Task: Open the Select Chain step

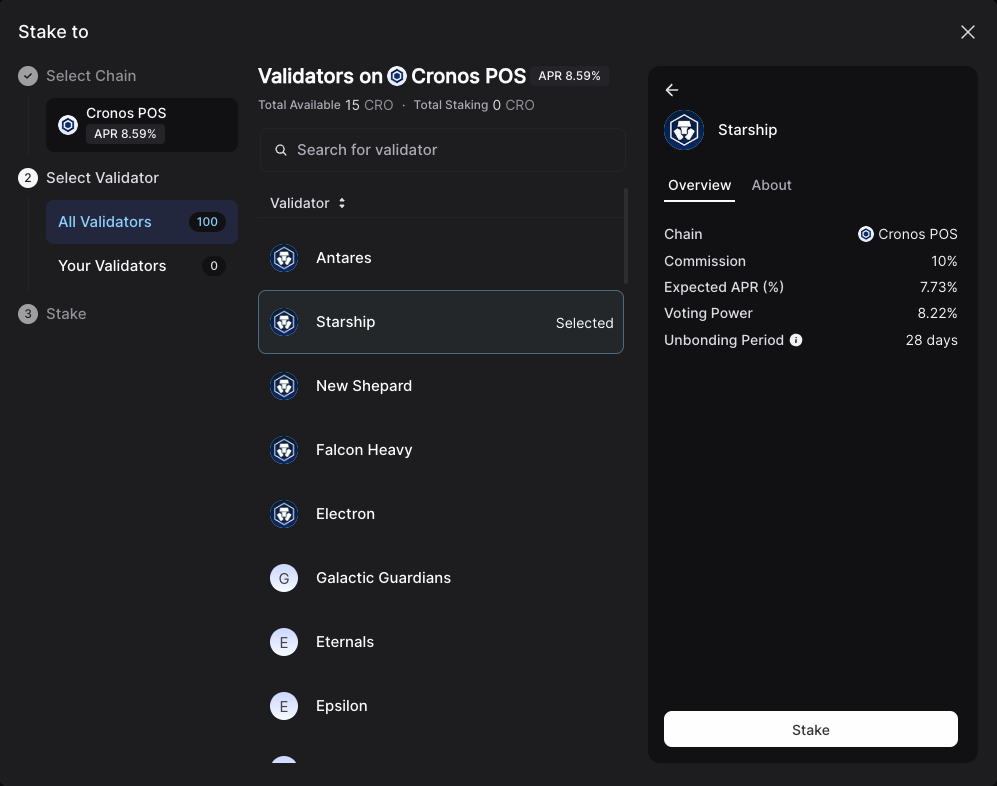Action: pos(90,76)
